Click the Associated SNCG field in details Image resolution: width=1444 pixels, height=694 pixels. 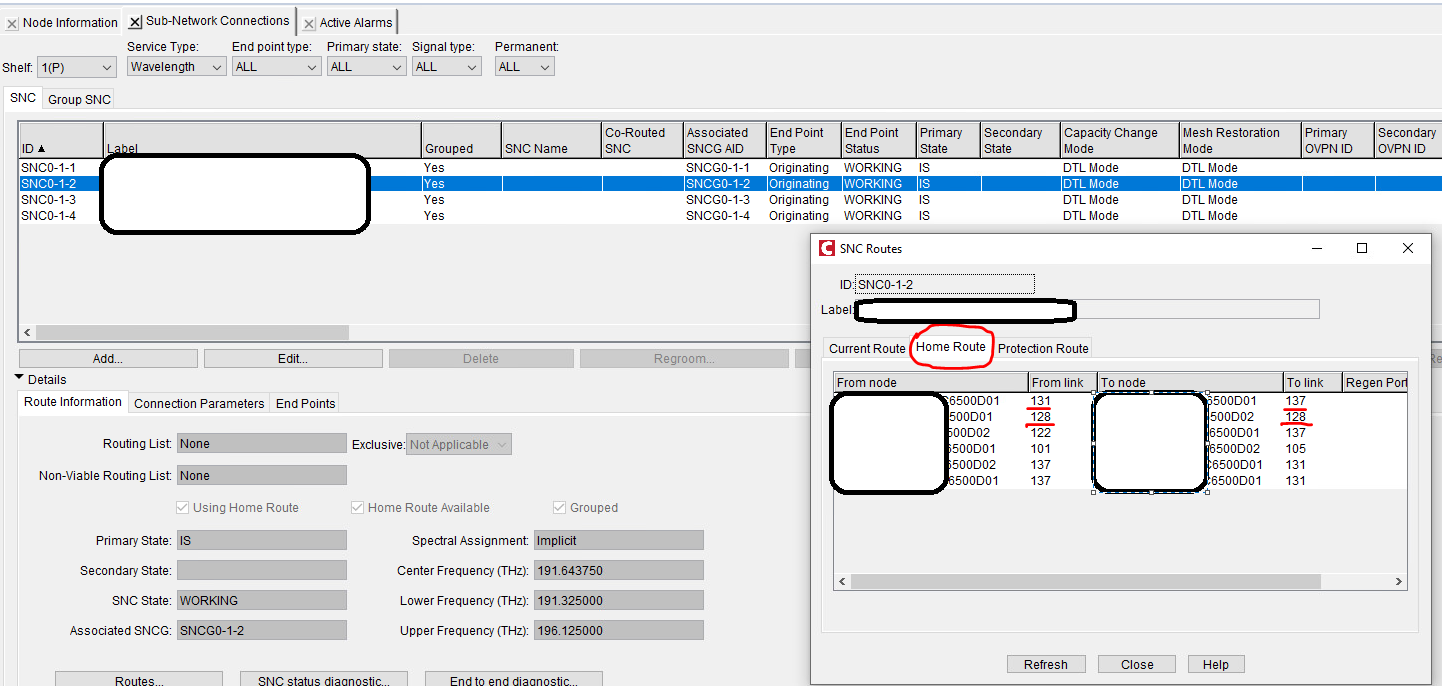[262, 631]
